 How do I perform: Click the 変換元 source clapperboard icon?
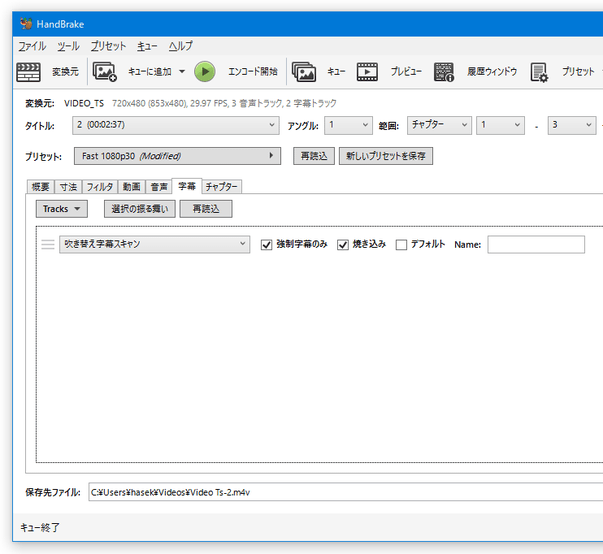[x=28, y=72]
